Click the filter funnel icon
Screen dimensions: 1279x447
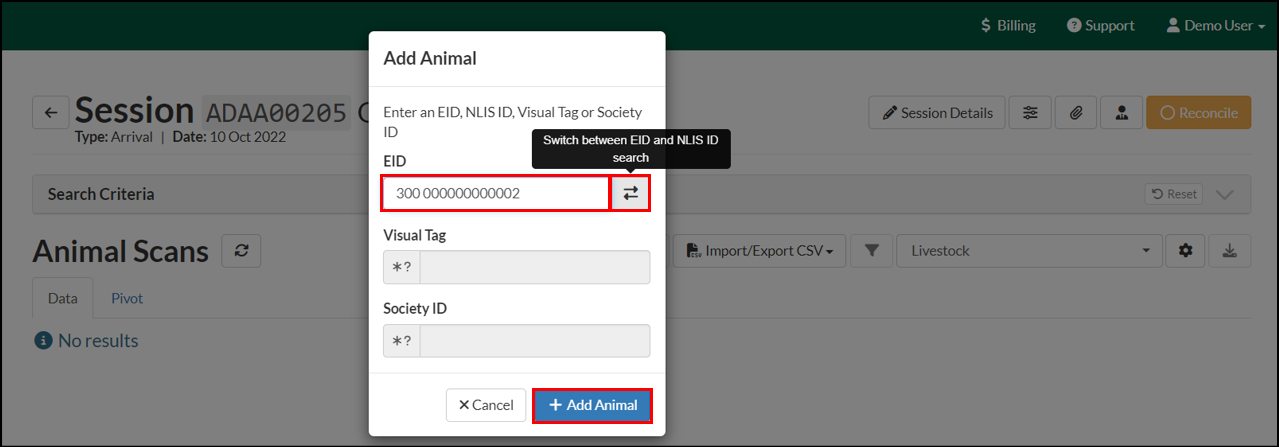tap(872, 251)
